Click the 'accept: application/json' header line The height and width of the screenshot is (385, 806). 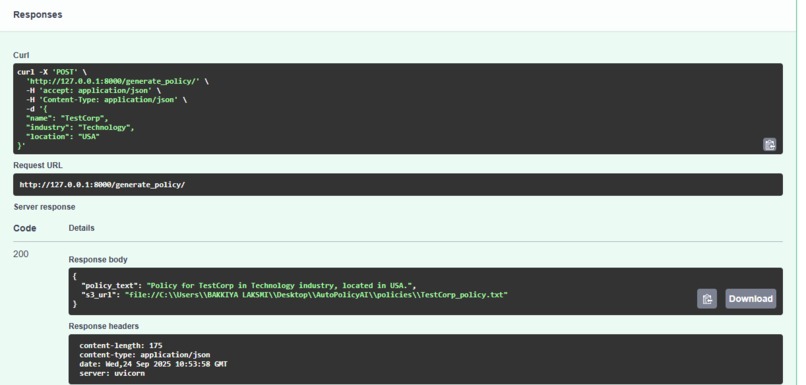click(x=94, y=90)
